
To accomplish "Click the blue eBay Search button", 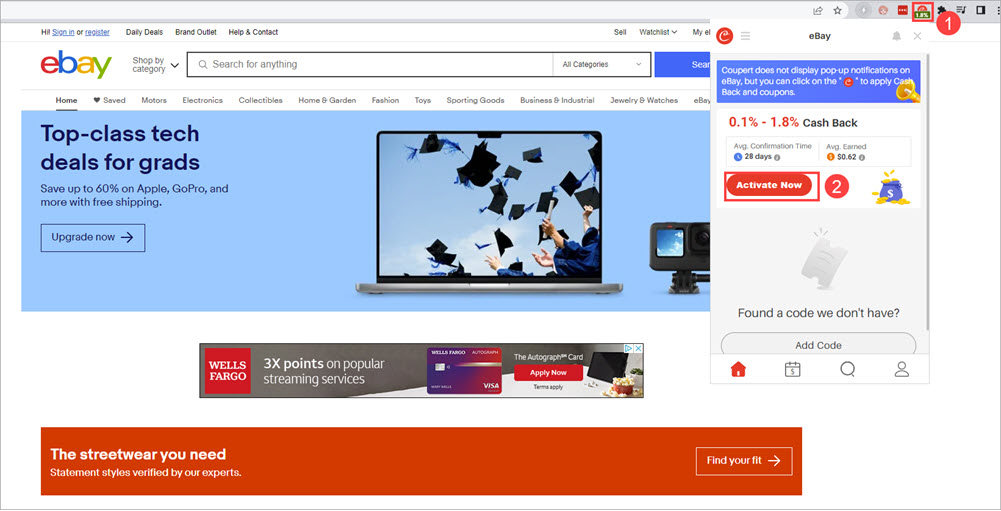I will (682, 65).
